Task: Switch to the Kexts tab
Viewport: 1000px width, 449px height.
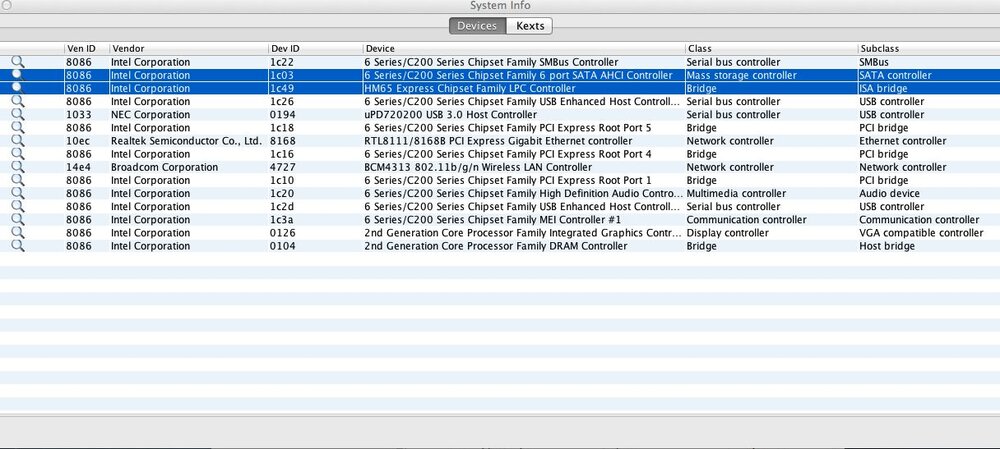Action: pyautogui.click(x=530, y=26)
